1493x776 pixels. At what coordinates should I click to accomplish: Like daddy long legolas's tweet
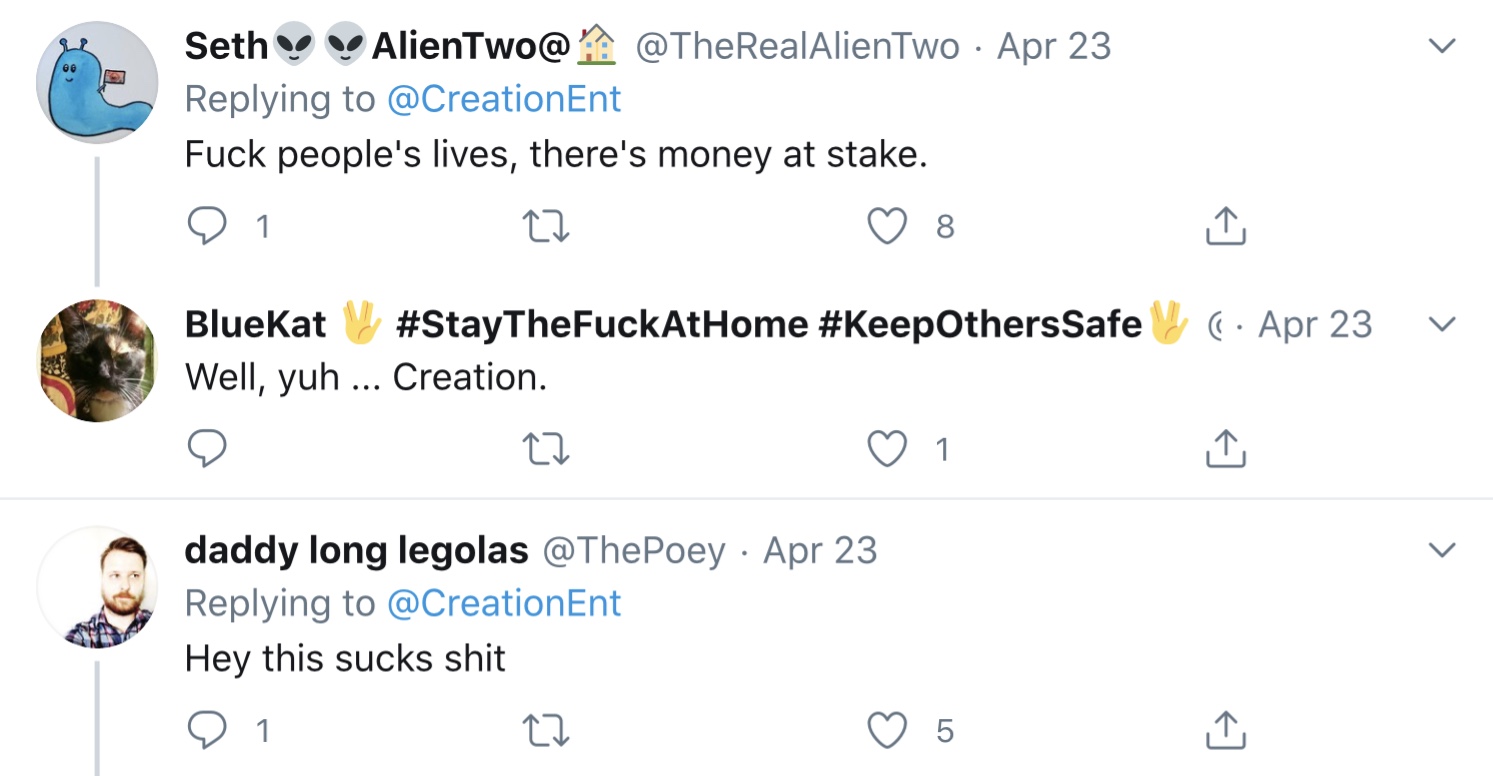tap(886, 732)
